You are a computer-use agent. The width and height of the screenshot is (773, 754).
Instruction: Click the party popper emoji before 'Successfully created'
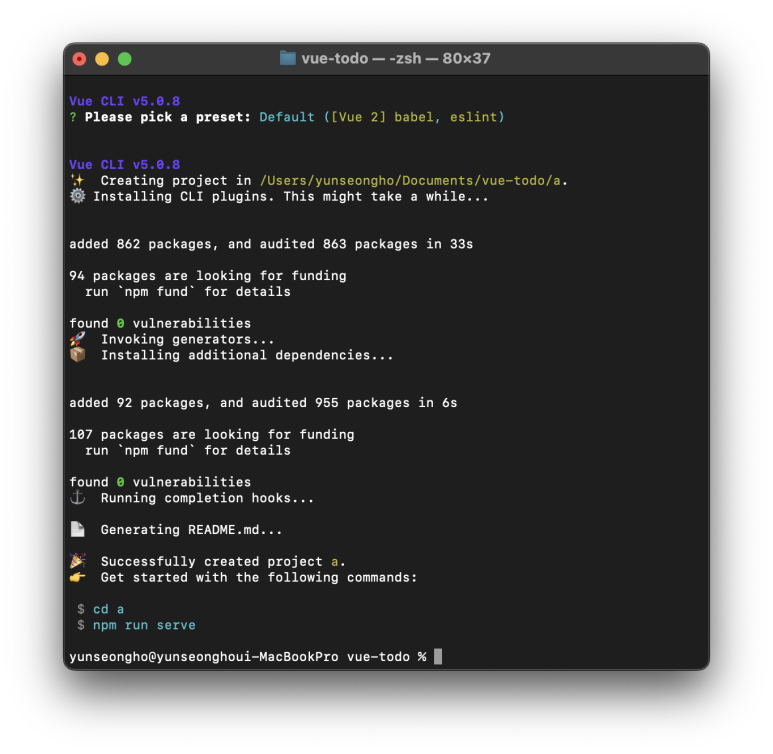tap(77, 561)
